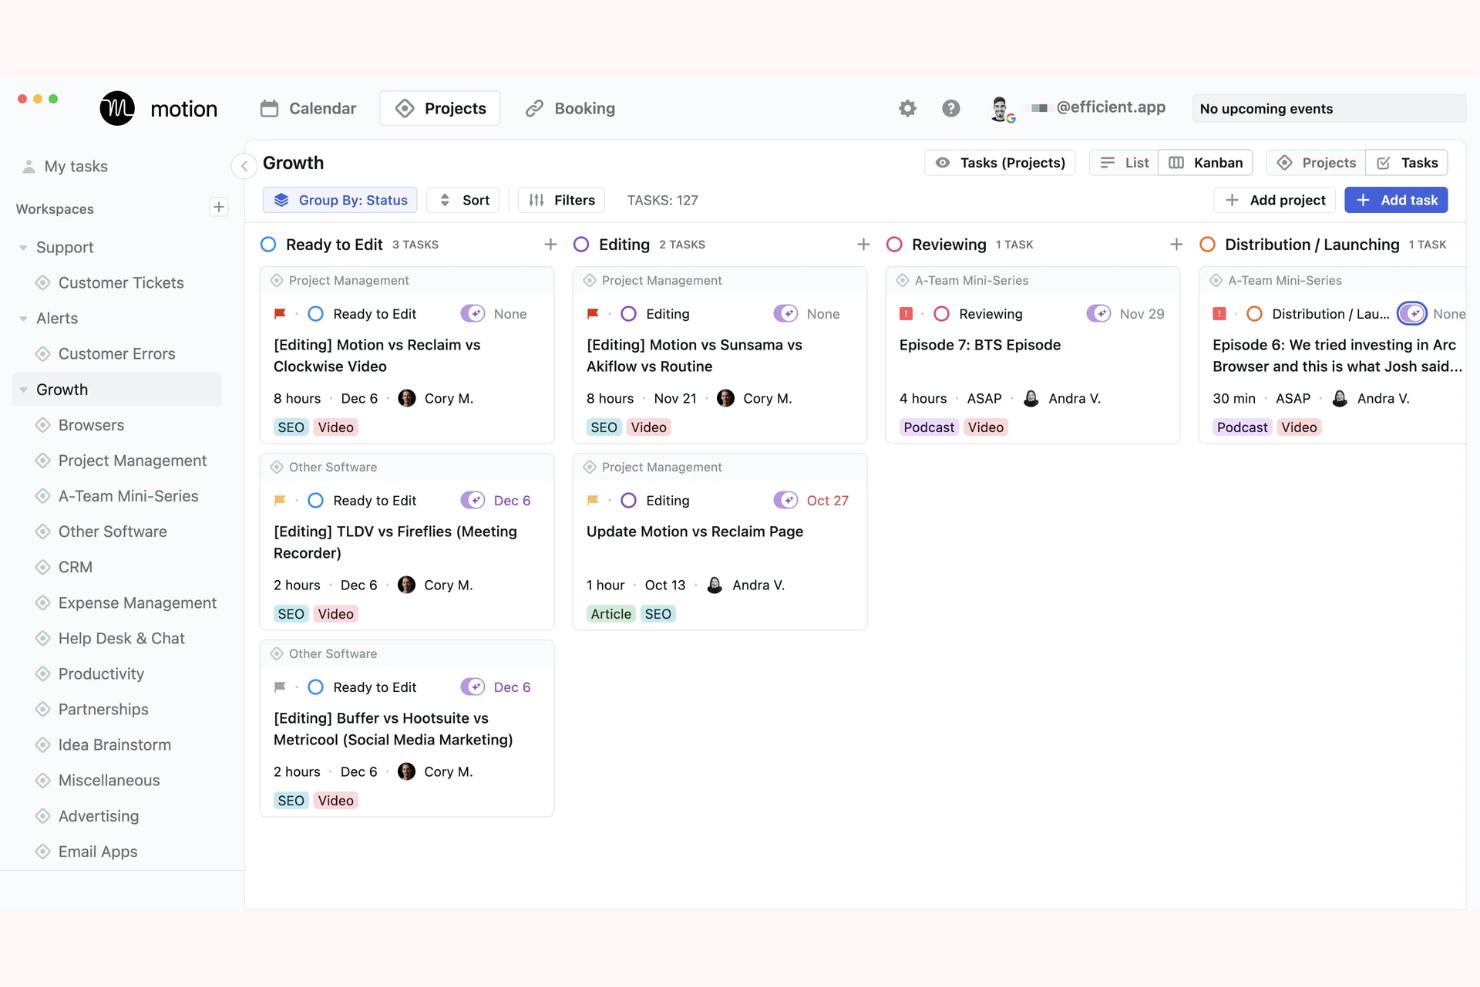Screen dimensions: 1480x987
Task: Click red flag on Motion vs Sunsama card
Action: point(593,314)
